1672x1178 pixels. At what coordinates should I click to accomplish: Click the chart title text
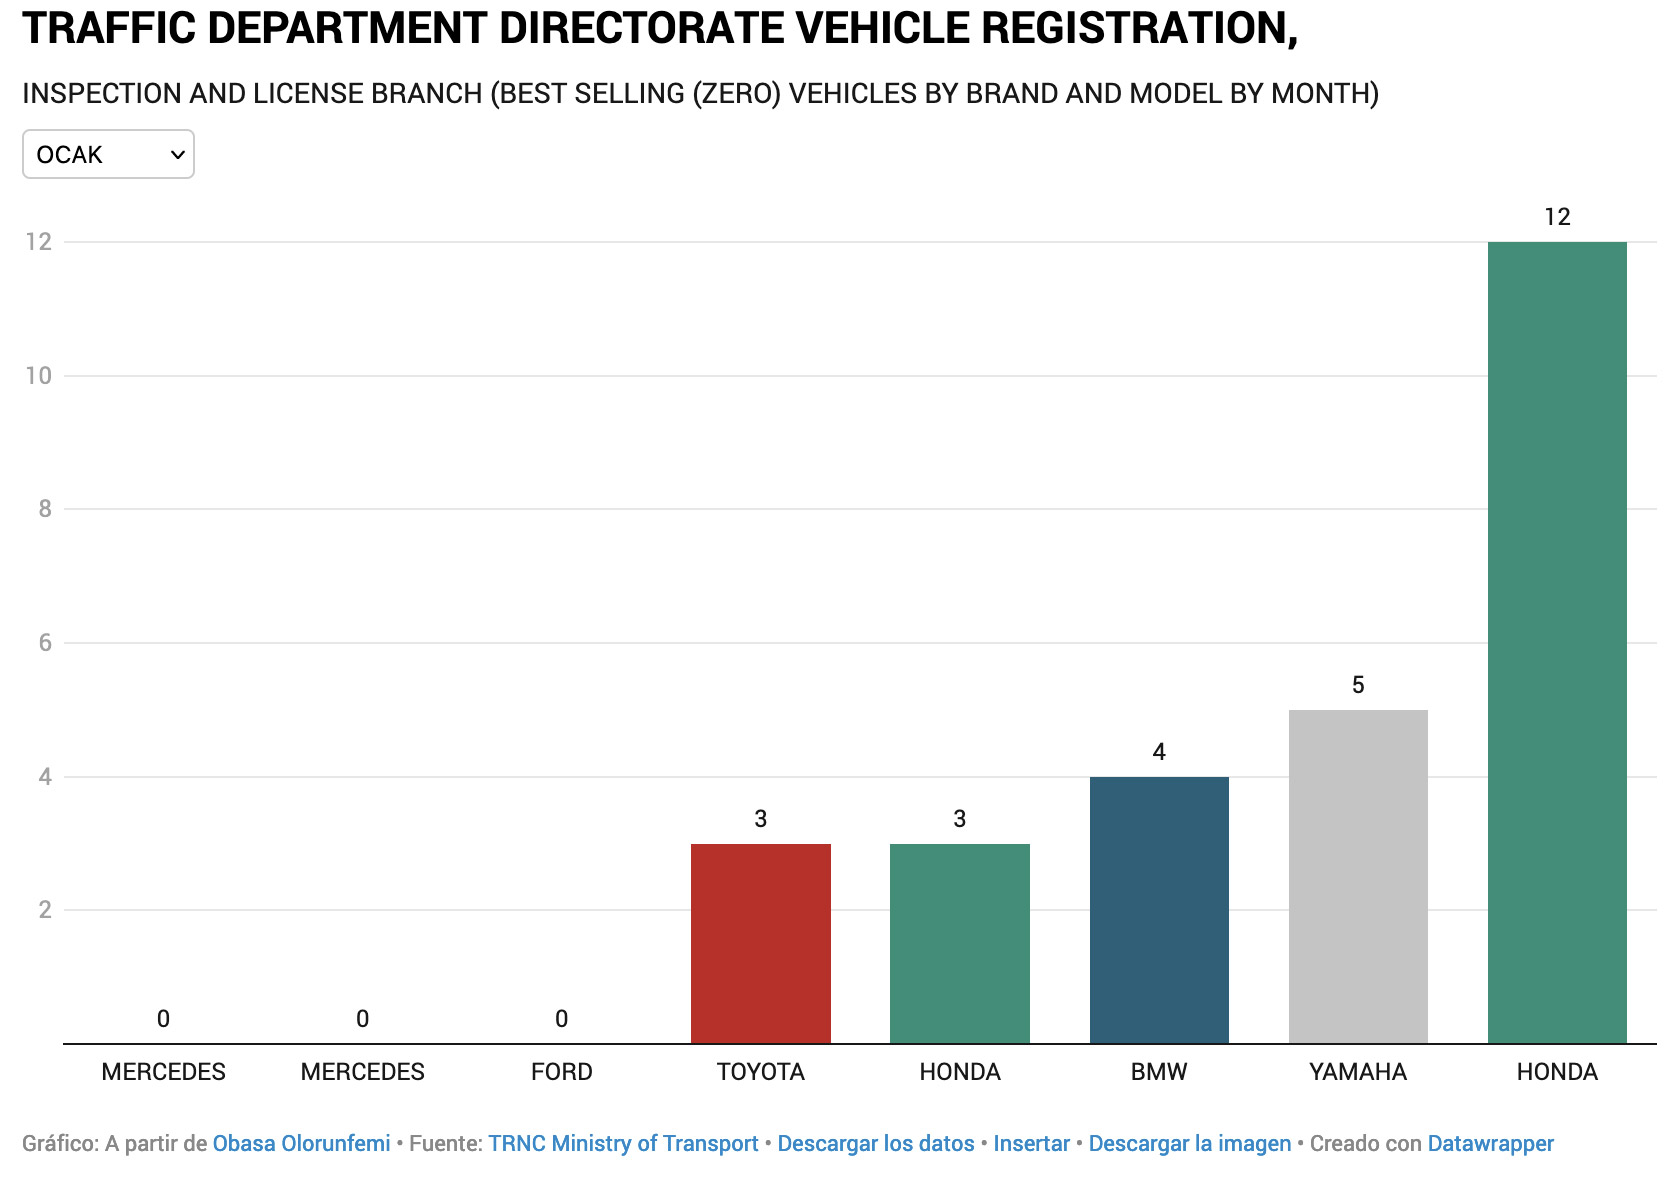(x=660, y=28)
